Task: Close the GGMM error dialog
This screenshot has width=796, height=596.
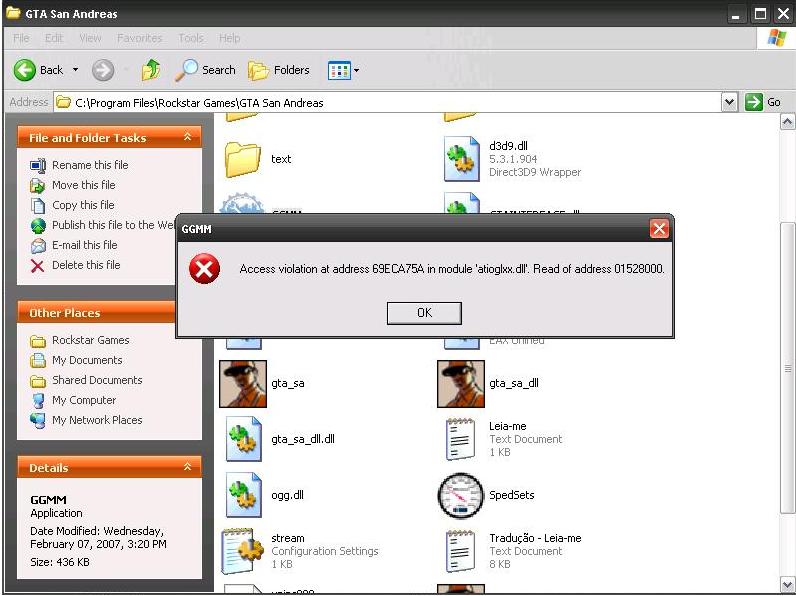Action: (659, 228)
